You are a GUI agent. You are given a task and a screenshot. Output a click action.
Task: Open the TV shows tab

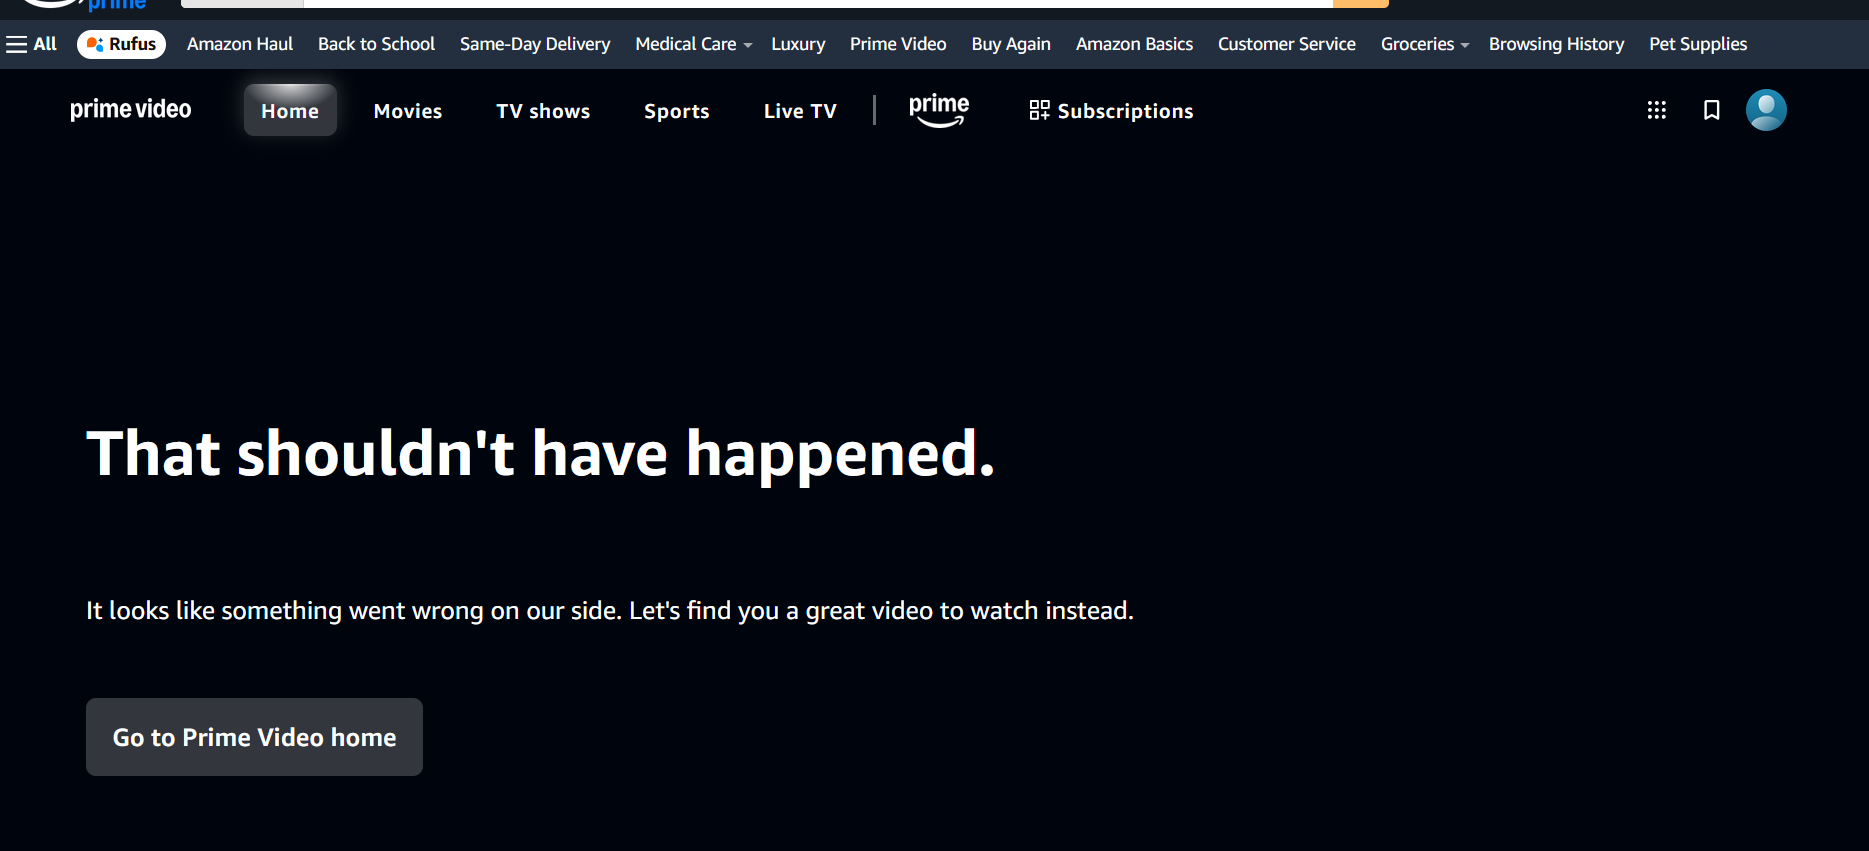click(543, 111)
